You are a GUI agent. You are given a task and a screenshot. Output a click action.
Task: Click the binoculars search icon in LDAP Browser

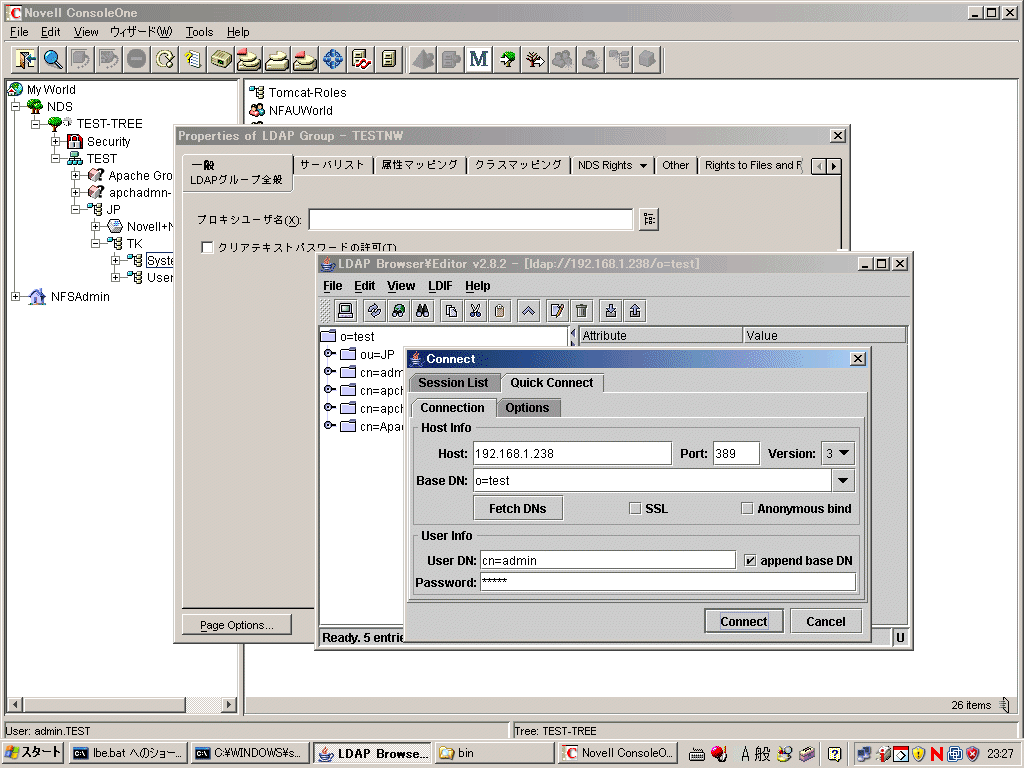[423, 311]
